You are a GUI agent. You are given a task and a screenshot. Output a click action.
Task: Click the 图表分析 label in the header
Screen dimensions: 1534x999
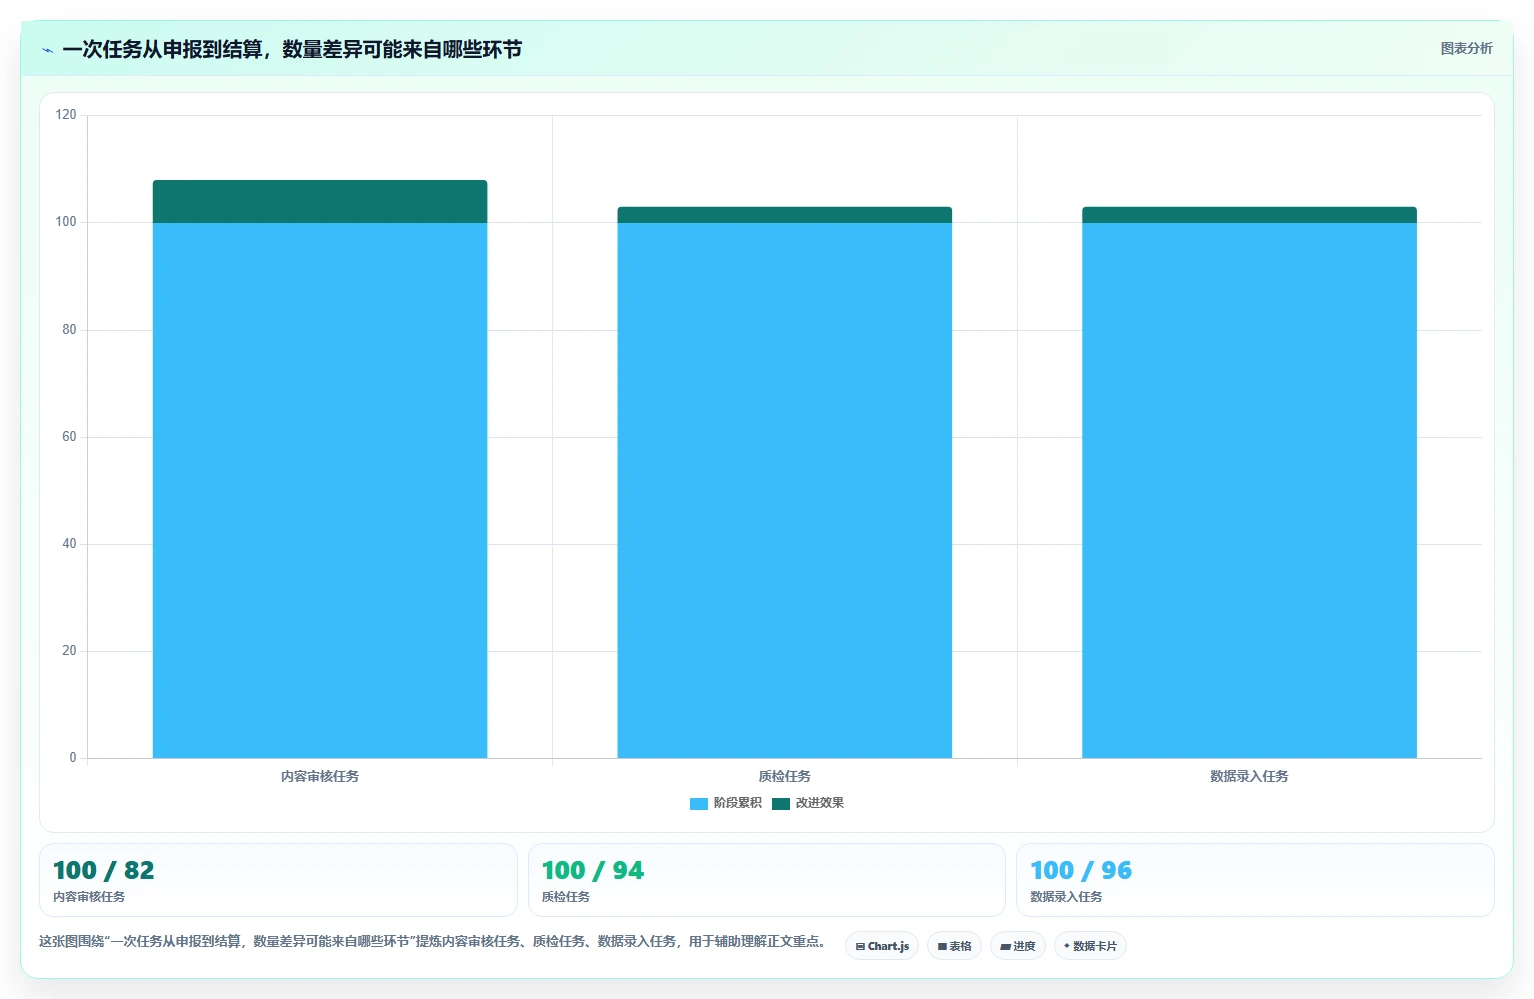click(x=1466, y=48)
